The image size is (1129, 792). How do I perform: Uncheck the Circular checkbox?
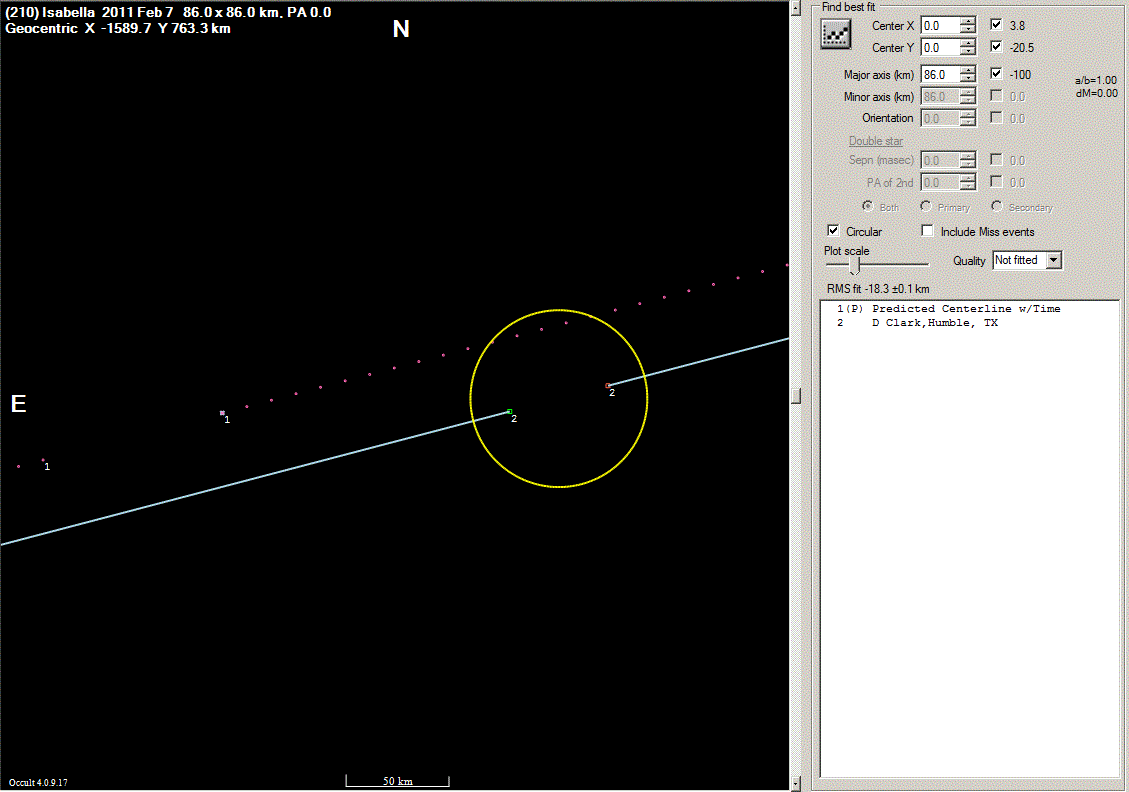pyautogui.click(x=833, y=231)
